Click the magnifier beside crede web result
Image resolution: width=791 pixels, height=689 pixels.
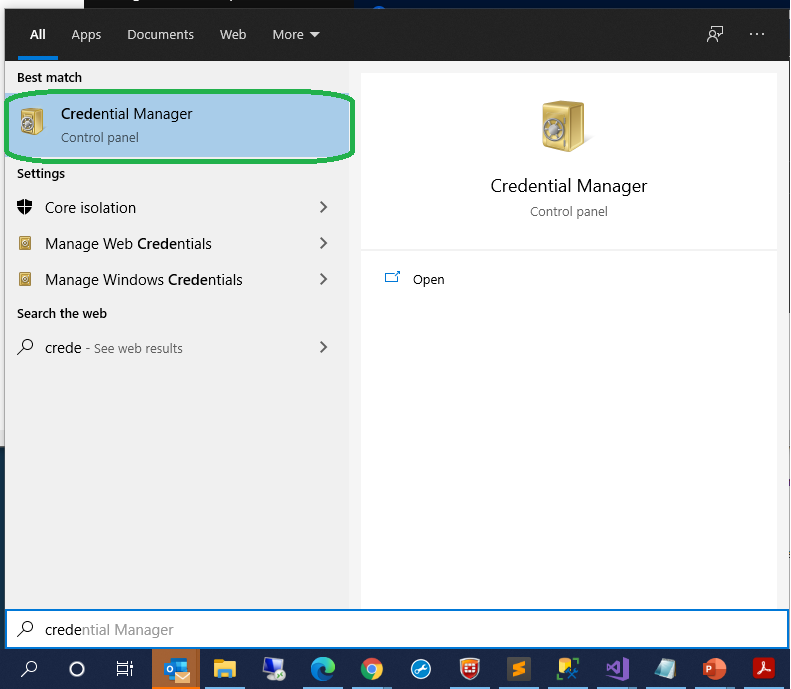(x=25, y=347)
